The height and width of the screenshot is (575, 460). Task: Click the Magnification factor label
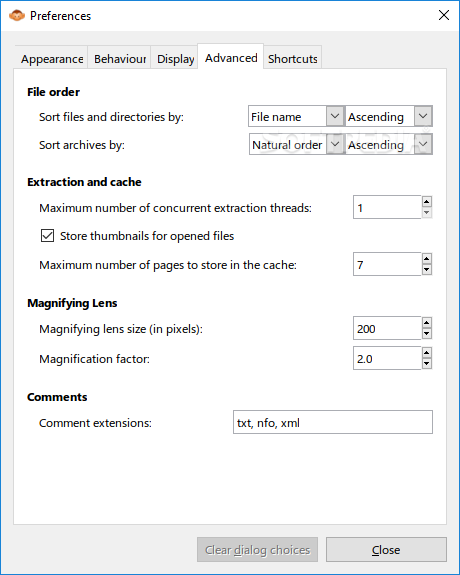[94, 359]
